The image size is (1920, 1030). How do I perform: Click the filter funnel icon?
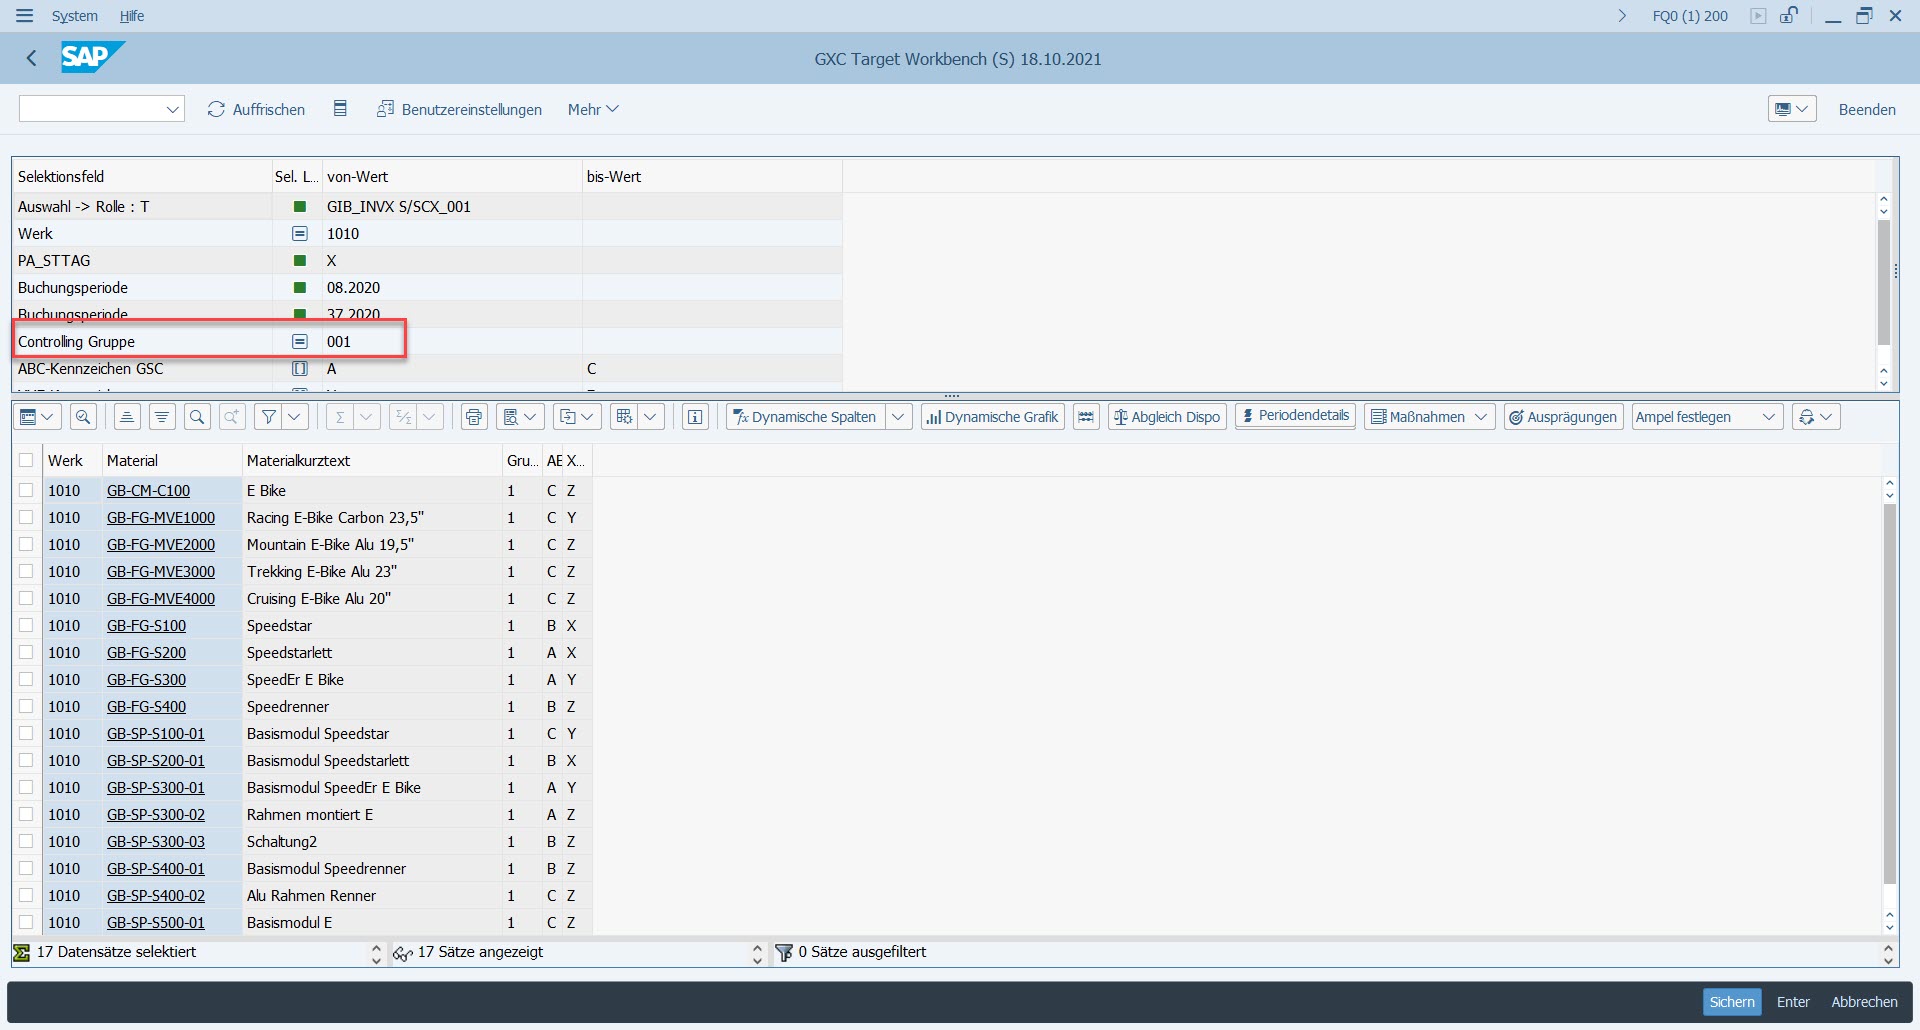(268, 417)
